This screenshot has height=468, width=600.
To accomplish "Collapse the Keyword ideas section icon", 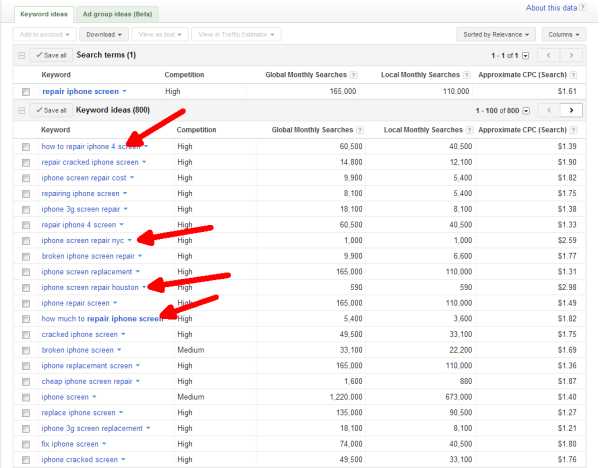I will pos(21,111).
